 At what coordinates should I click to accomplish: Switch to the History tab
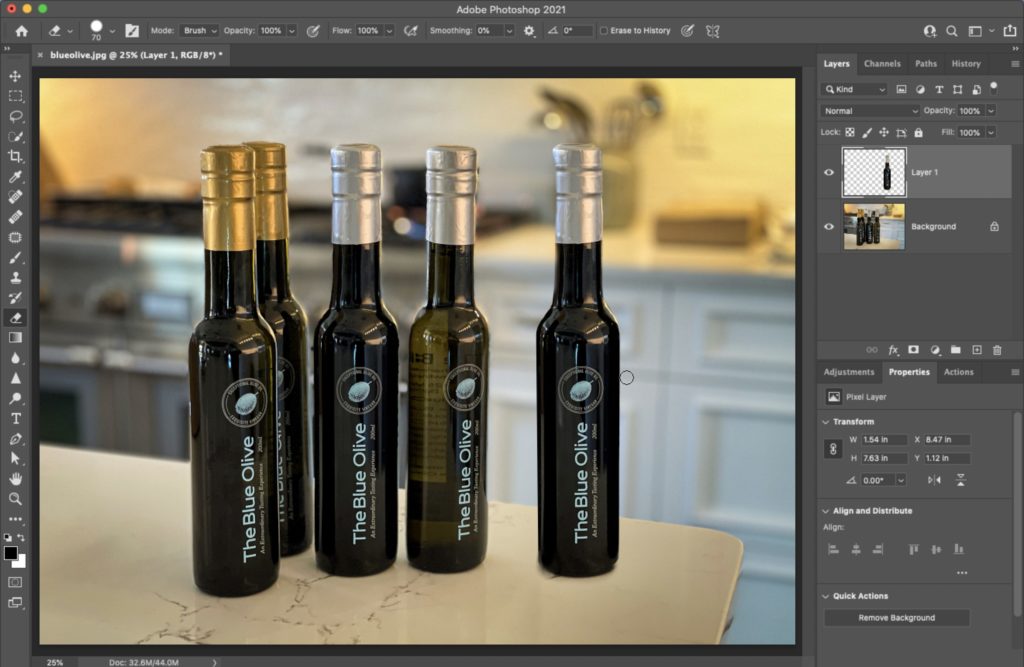pyautogui.click(x=966, y=64)
